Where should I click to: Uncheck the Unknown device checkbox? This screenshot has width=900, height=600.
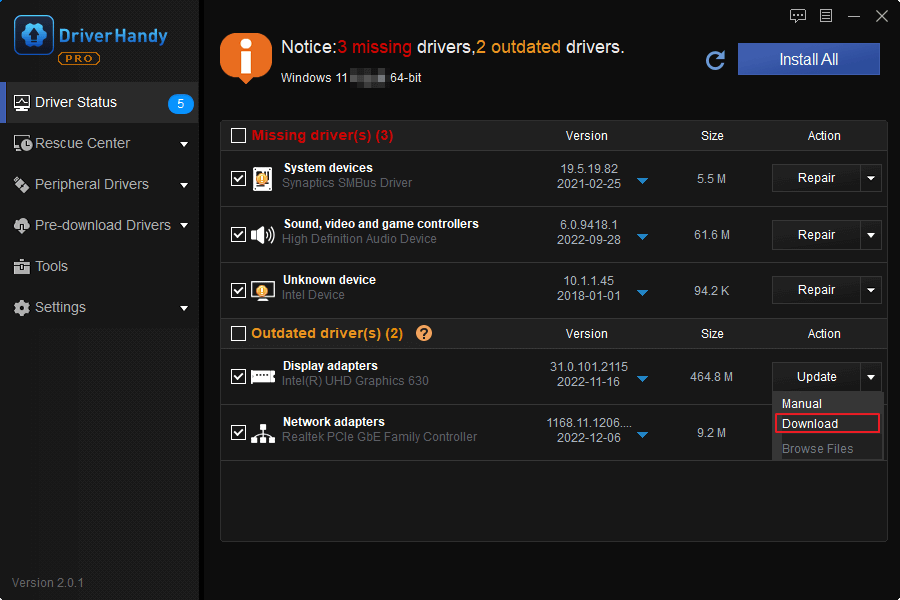click(x=238, y=291)
